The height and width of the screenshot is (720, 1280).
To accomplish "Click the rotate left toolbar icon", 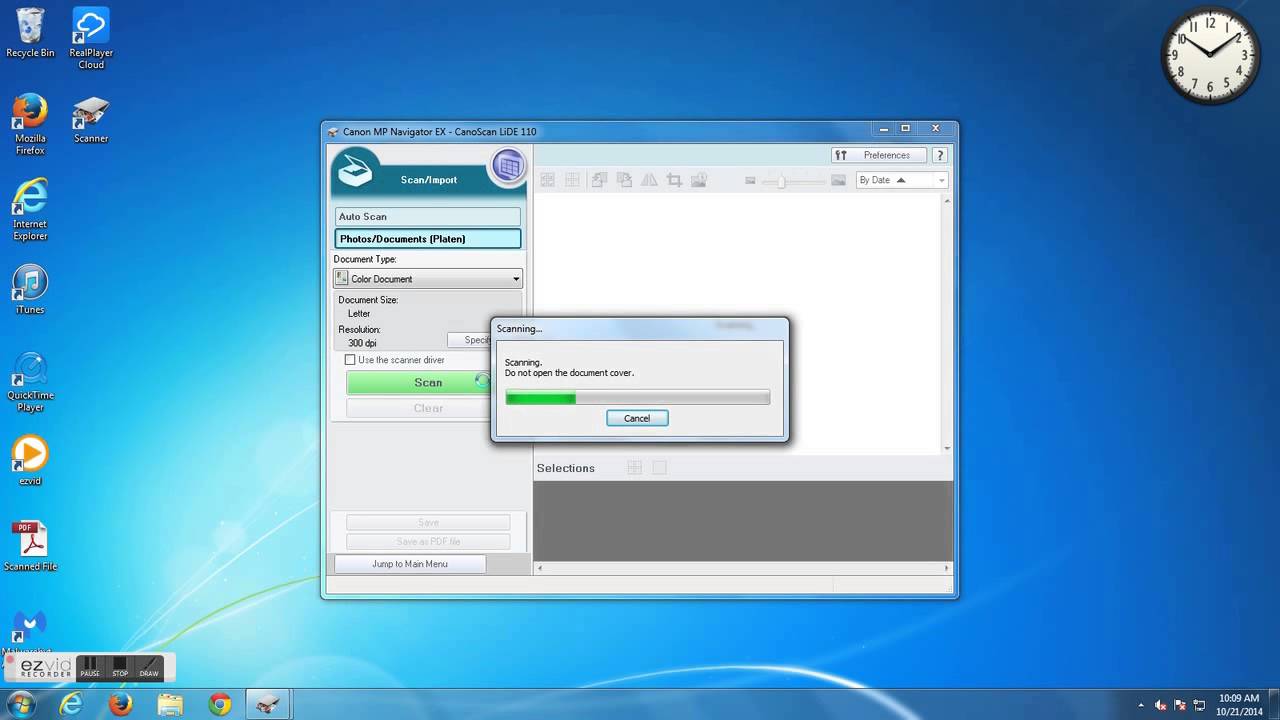I will 599,180.
